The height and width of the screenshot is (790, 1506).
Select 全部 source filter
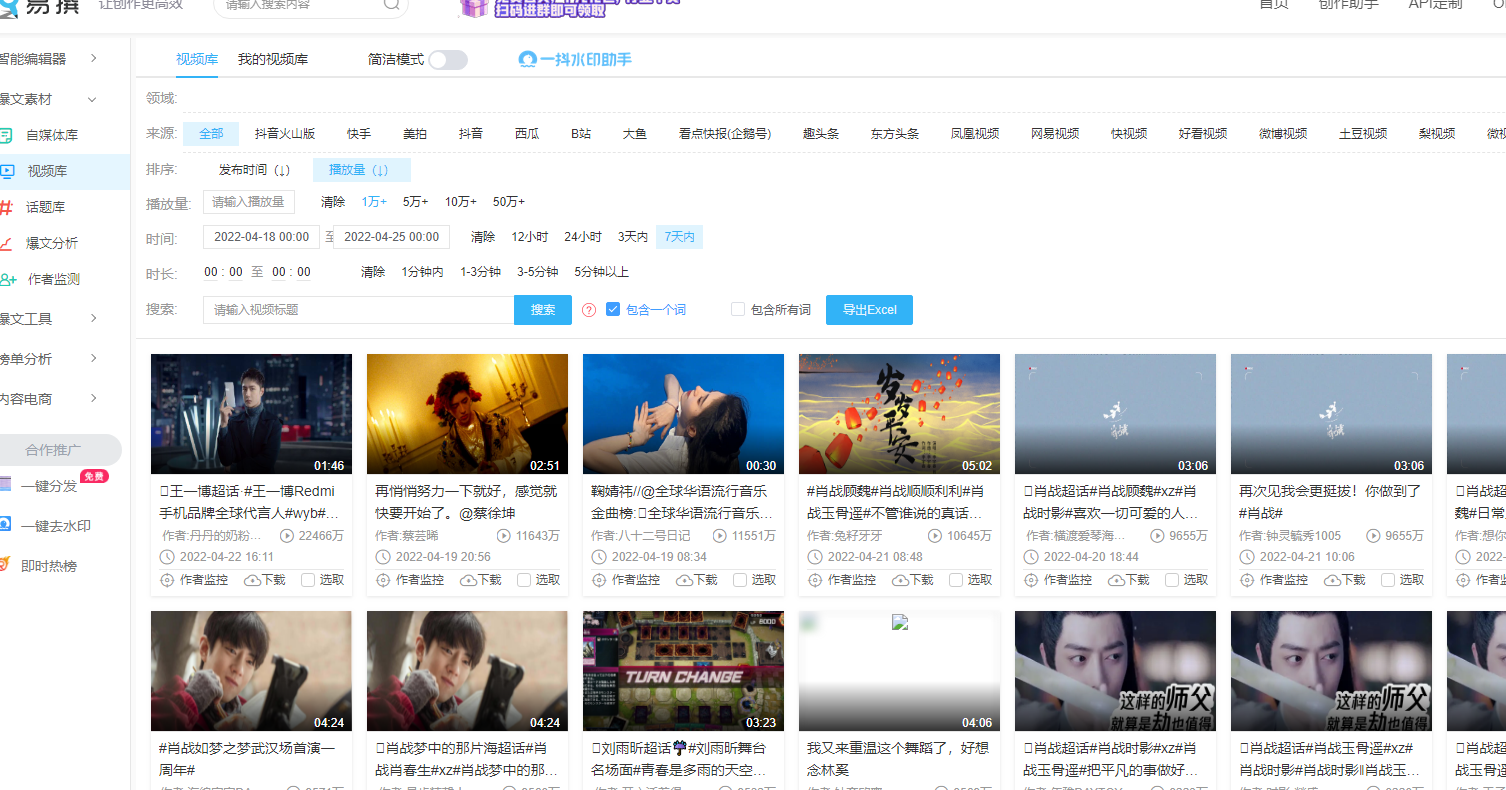pos(211,133)
